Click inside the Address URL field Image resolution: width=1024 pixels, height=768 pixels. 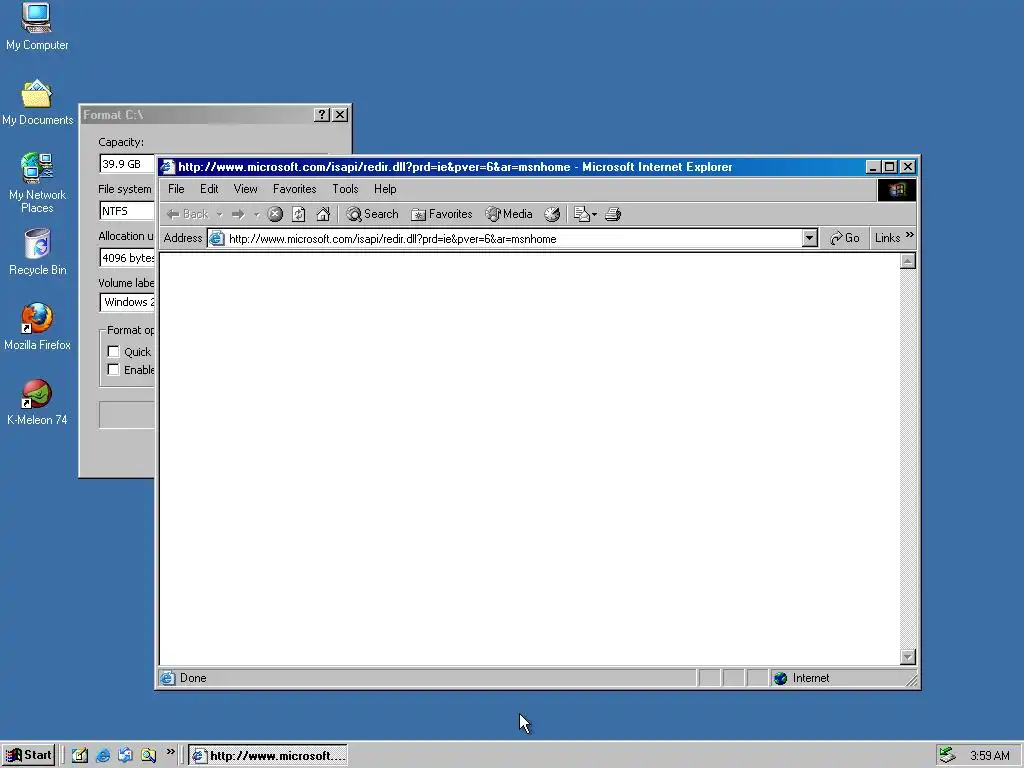pyautogui.click(x=513, y=238)
